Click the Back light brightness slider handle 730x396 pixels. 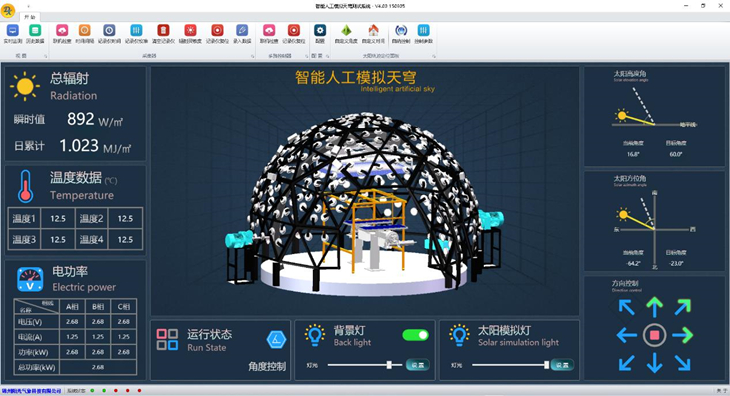[x=389, y=365]
